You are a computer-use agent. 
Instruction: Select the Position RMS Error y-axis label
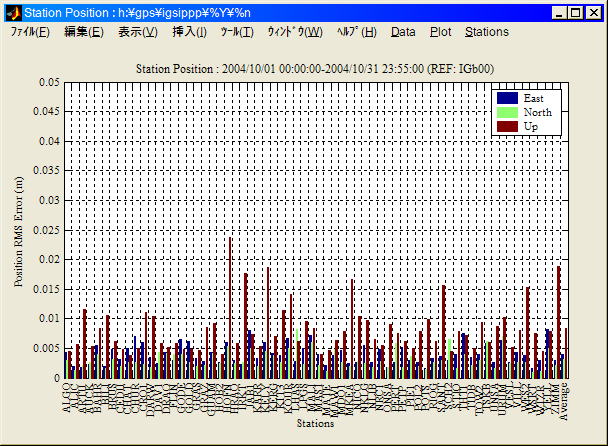[20, 231]
